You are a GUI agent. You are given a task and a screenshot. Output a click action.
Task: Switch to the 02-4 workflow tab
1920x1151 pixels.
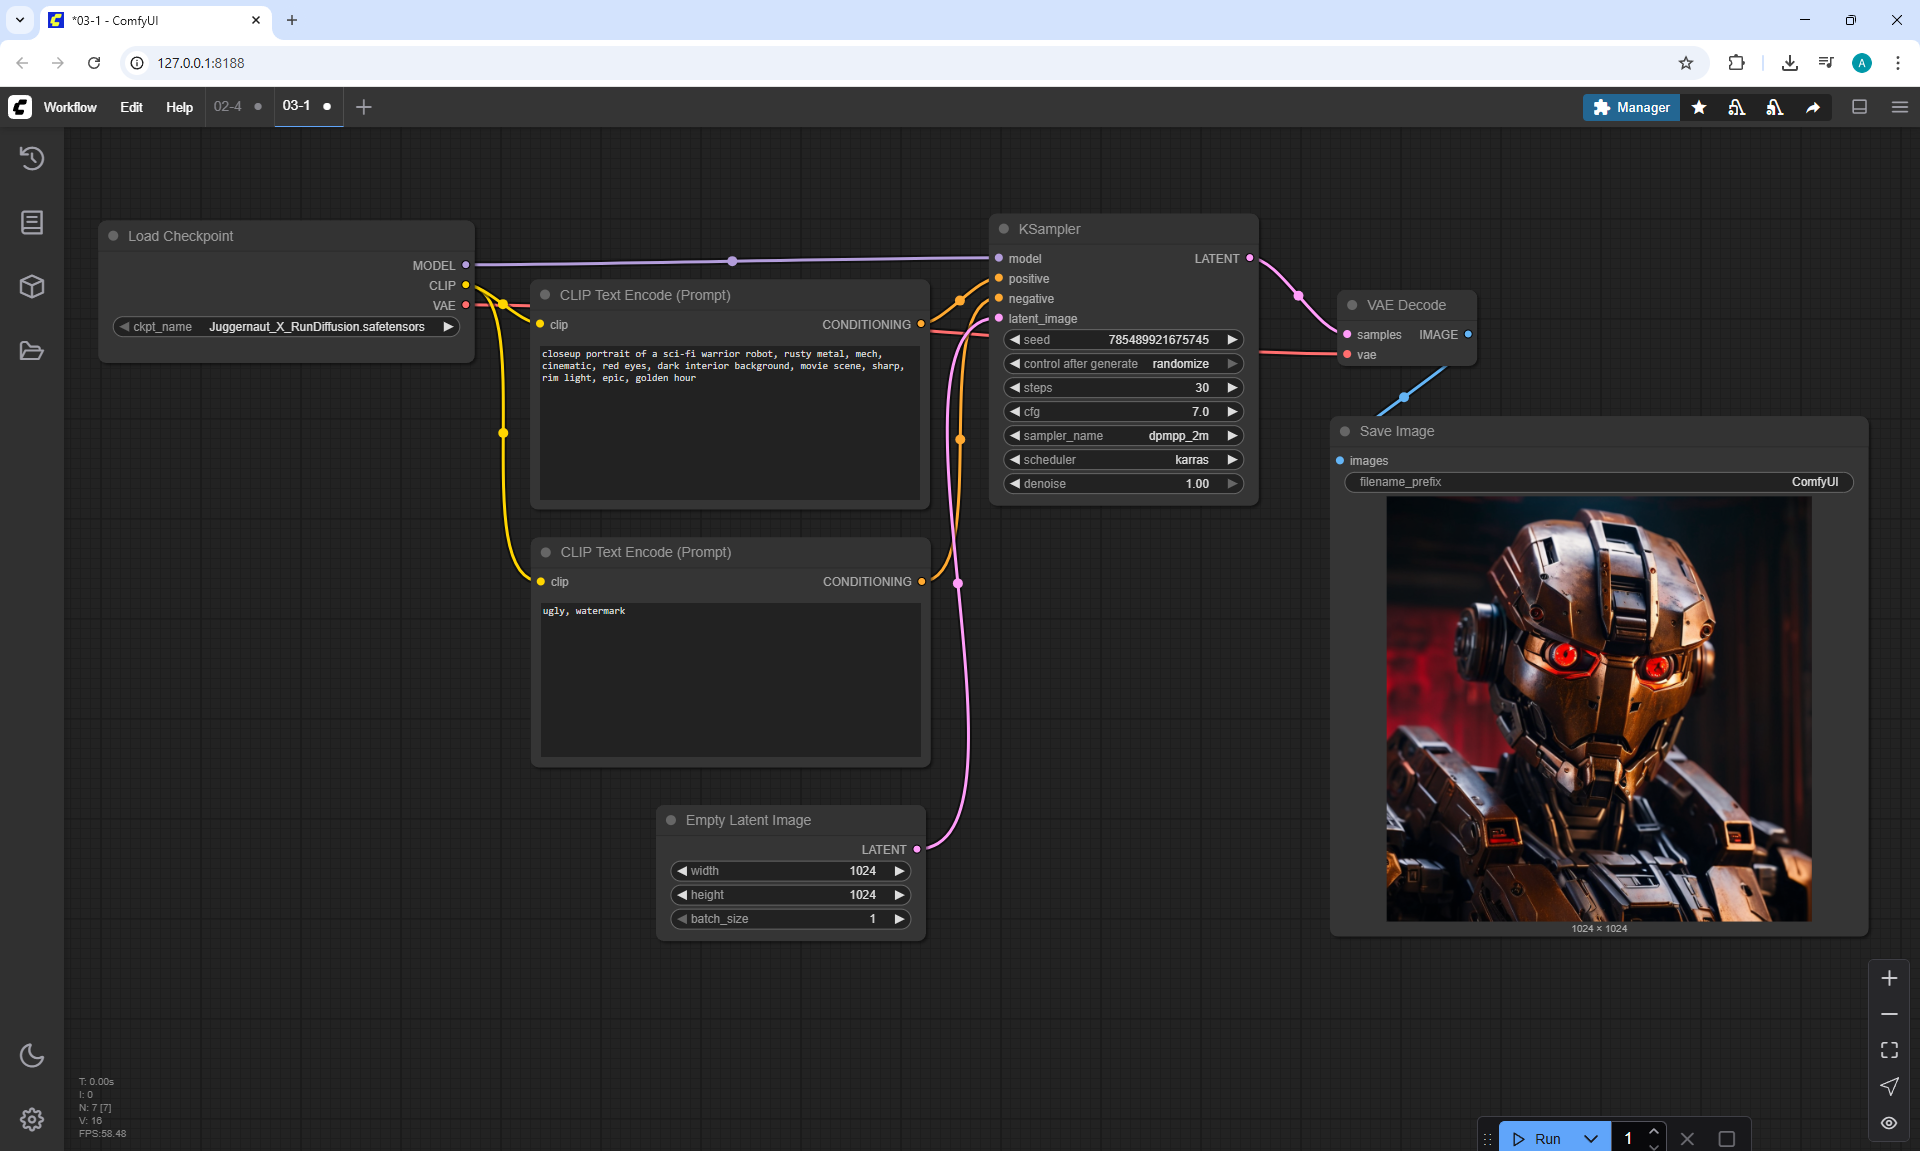[227, 107]
